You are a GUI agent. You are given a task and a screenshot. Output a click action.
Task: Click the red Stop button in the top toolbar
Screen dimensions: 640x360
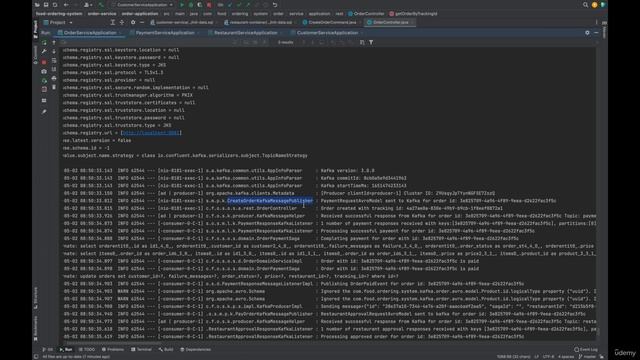(209, 5)
